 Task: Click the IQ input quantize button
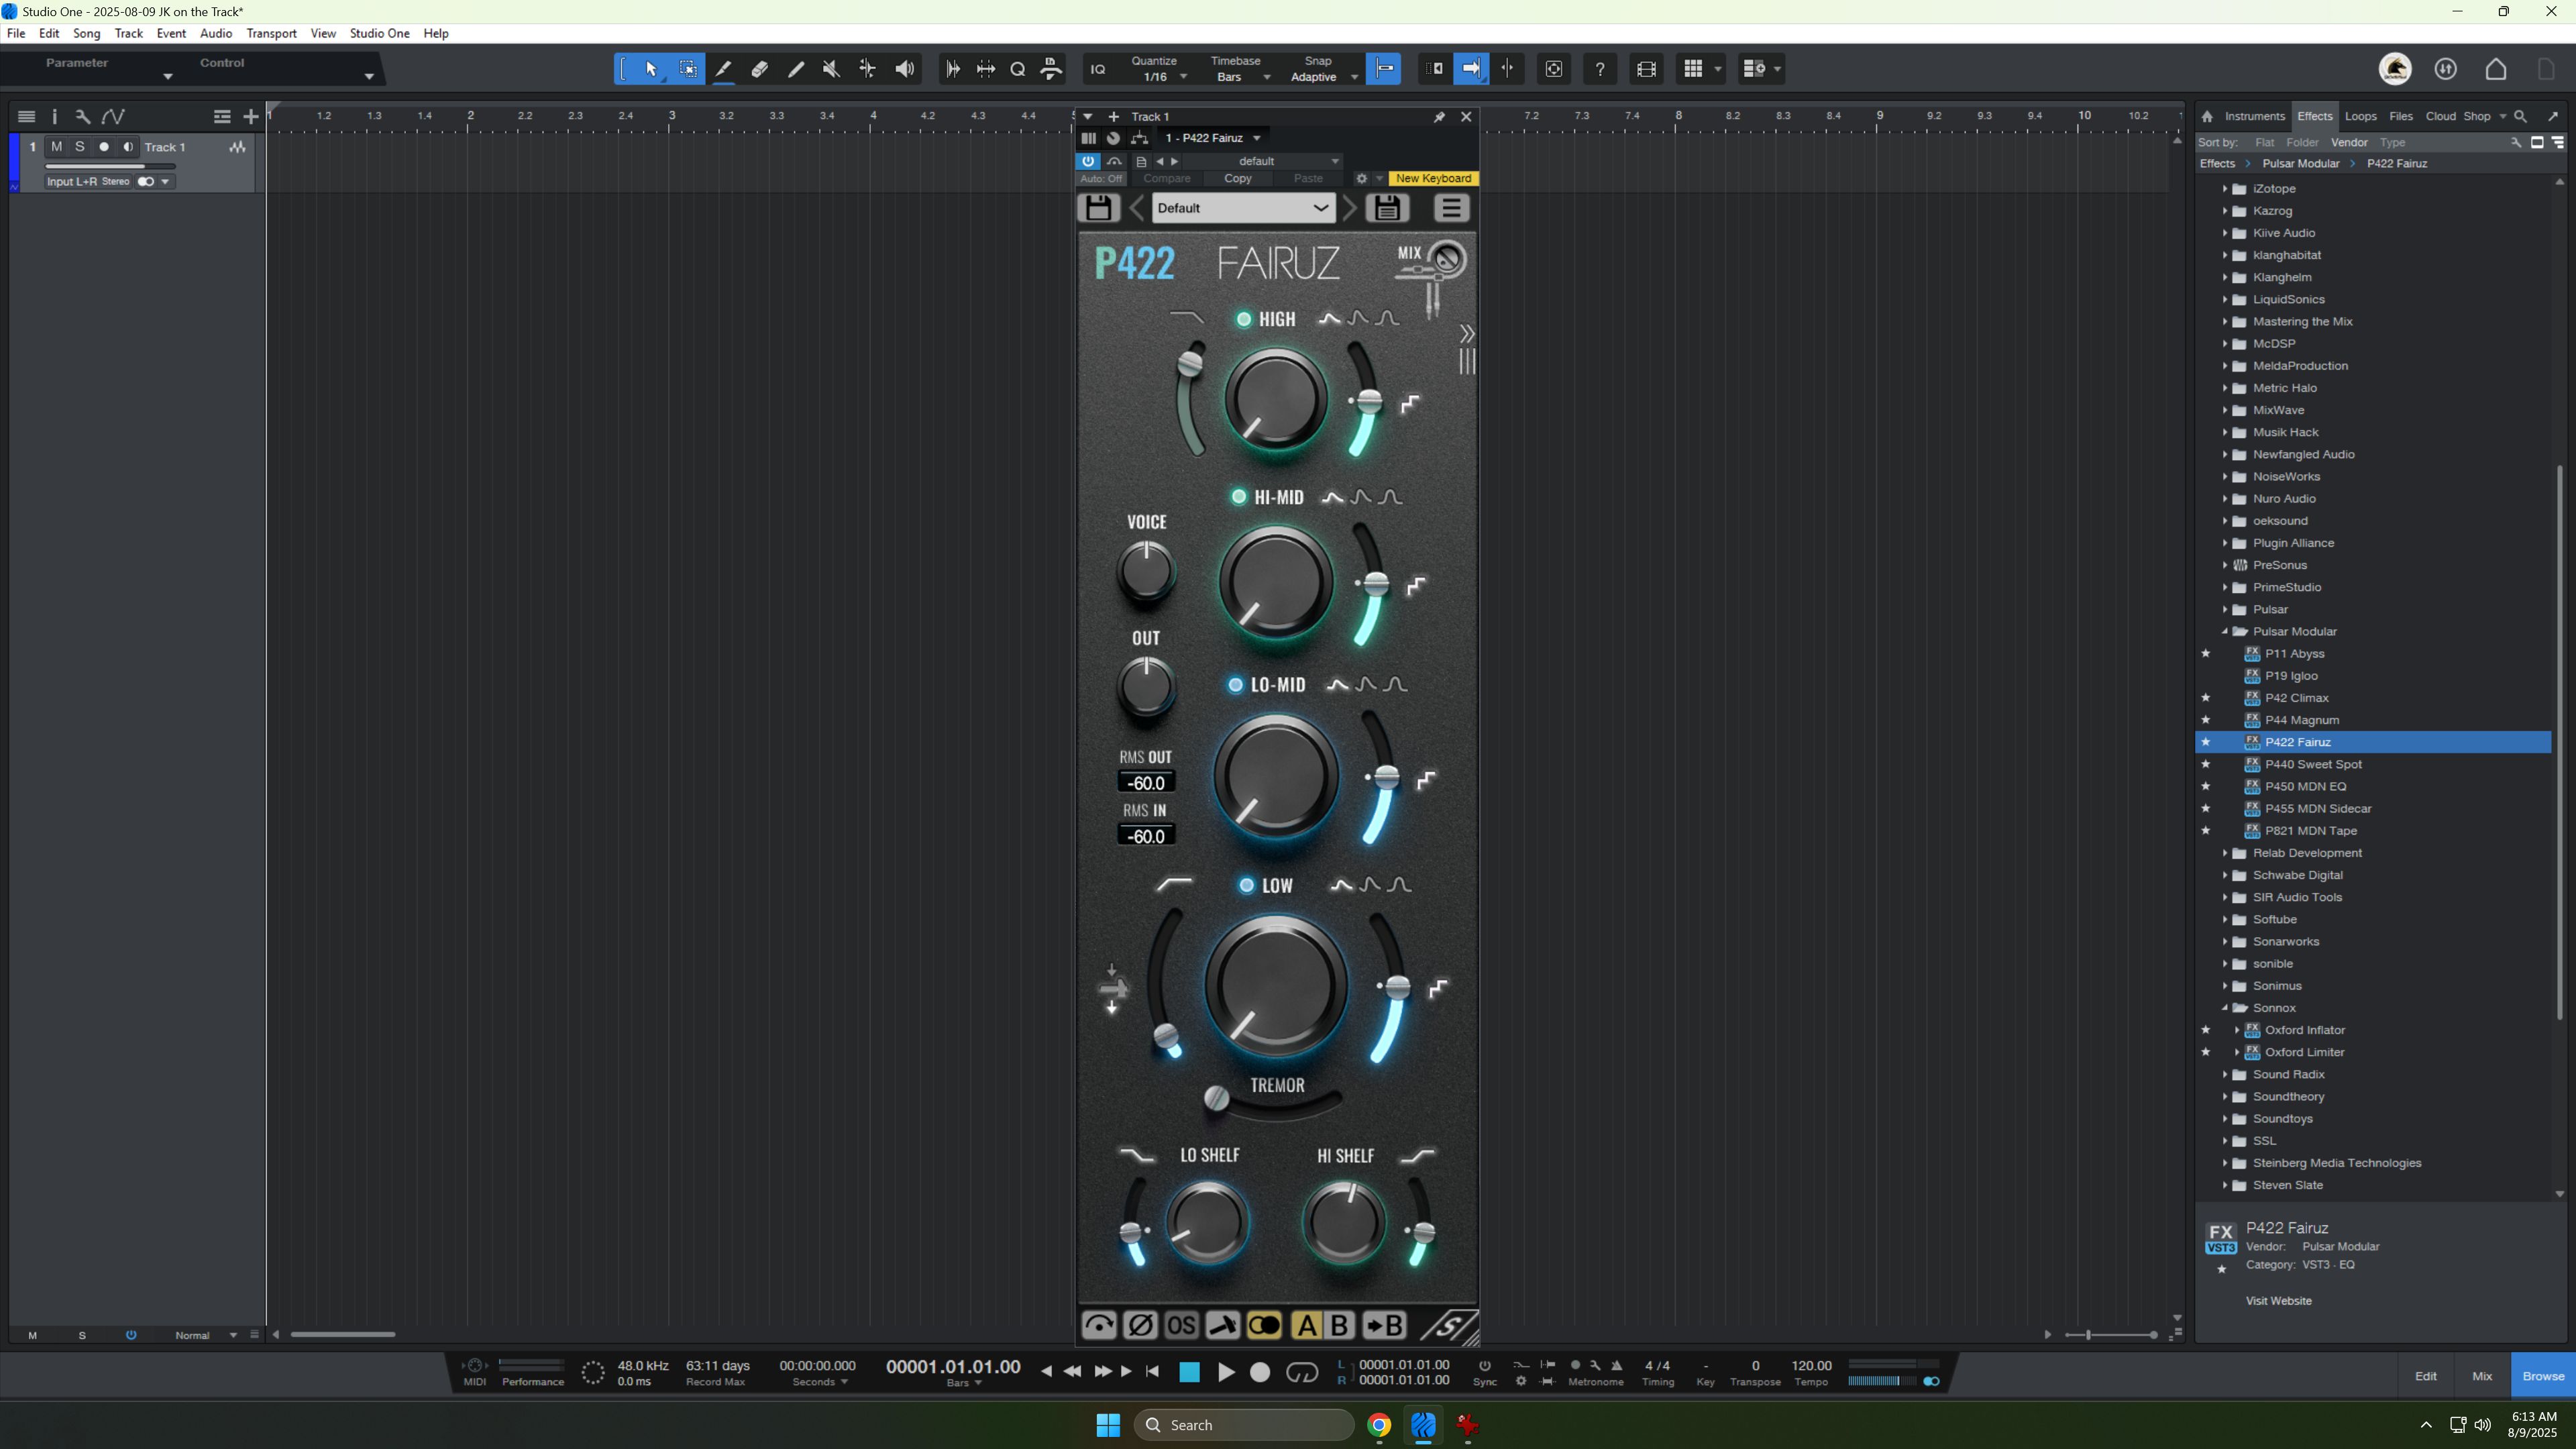coord(1098,69)
